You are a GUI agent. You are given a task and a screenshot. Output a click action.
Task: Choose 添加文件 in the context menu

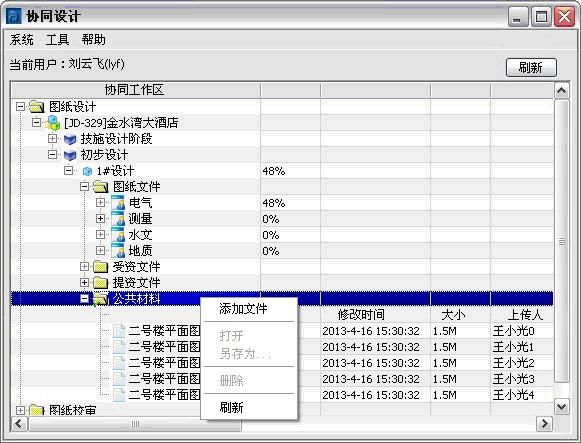(x=249, y=309)
